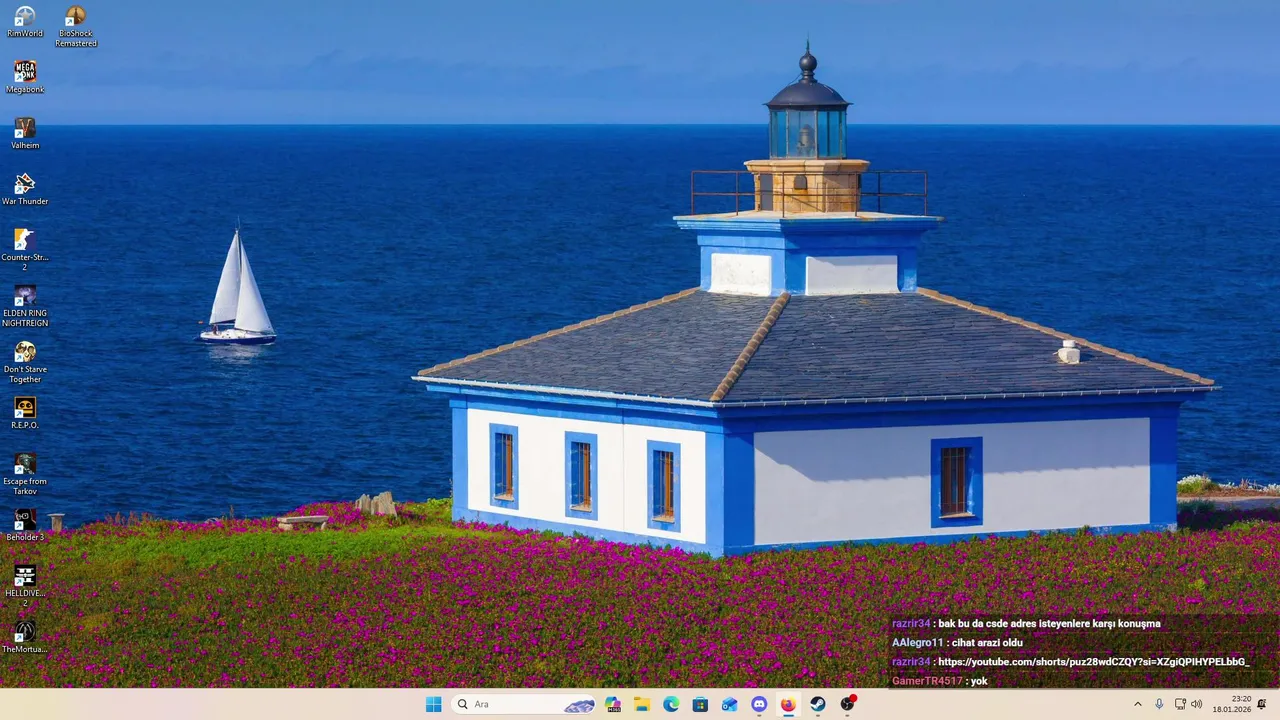The width and height of the screenshot is (1280, 720).
Task: Click the R.E.P.O. desktop shortcut
Action: (x=25, y=414)
